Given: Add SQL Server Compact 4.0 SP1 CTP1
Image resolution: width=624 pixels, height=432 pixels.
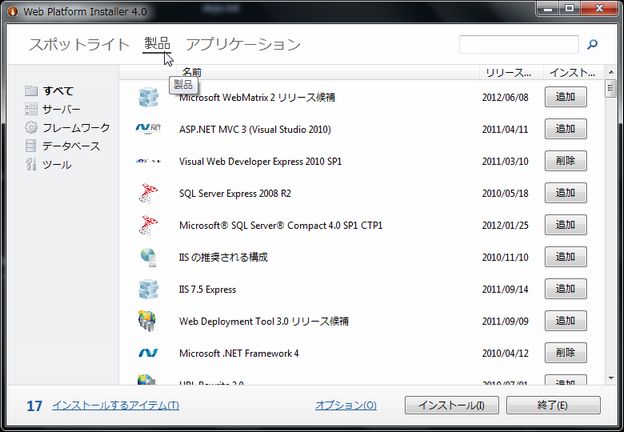Looking at the screenshot, I should (x=566, y=225).
